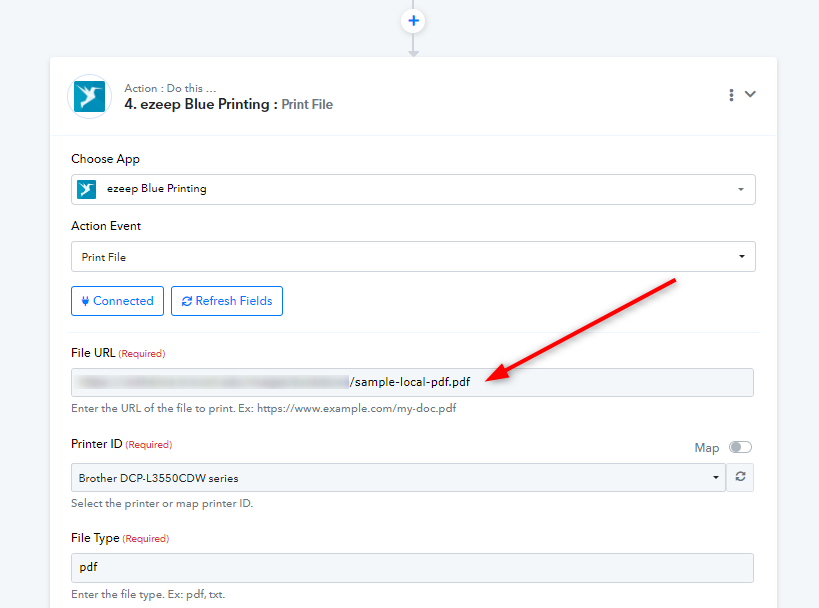Click the Connected button
Image resolution: width=819 pixels, height=608 pixels.
(118, 301)
